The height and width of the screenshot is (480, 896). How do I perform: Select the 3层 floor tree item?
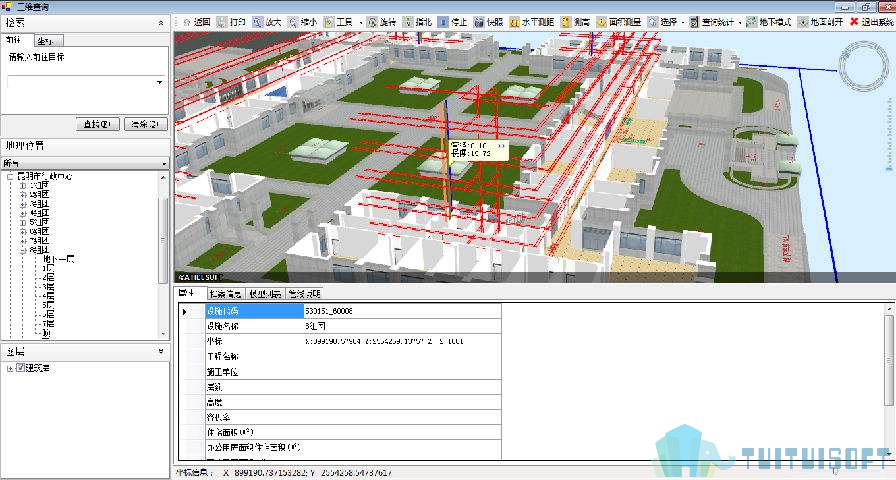coord(49,286)
